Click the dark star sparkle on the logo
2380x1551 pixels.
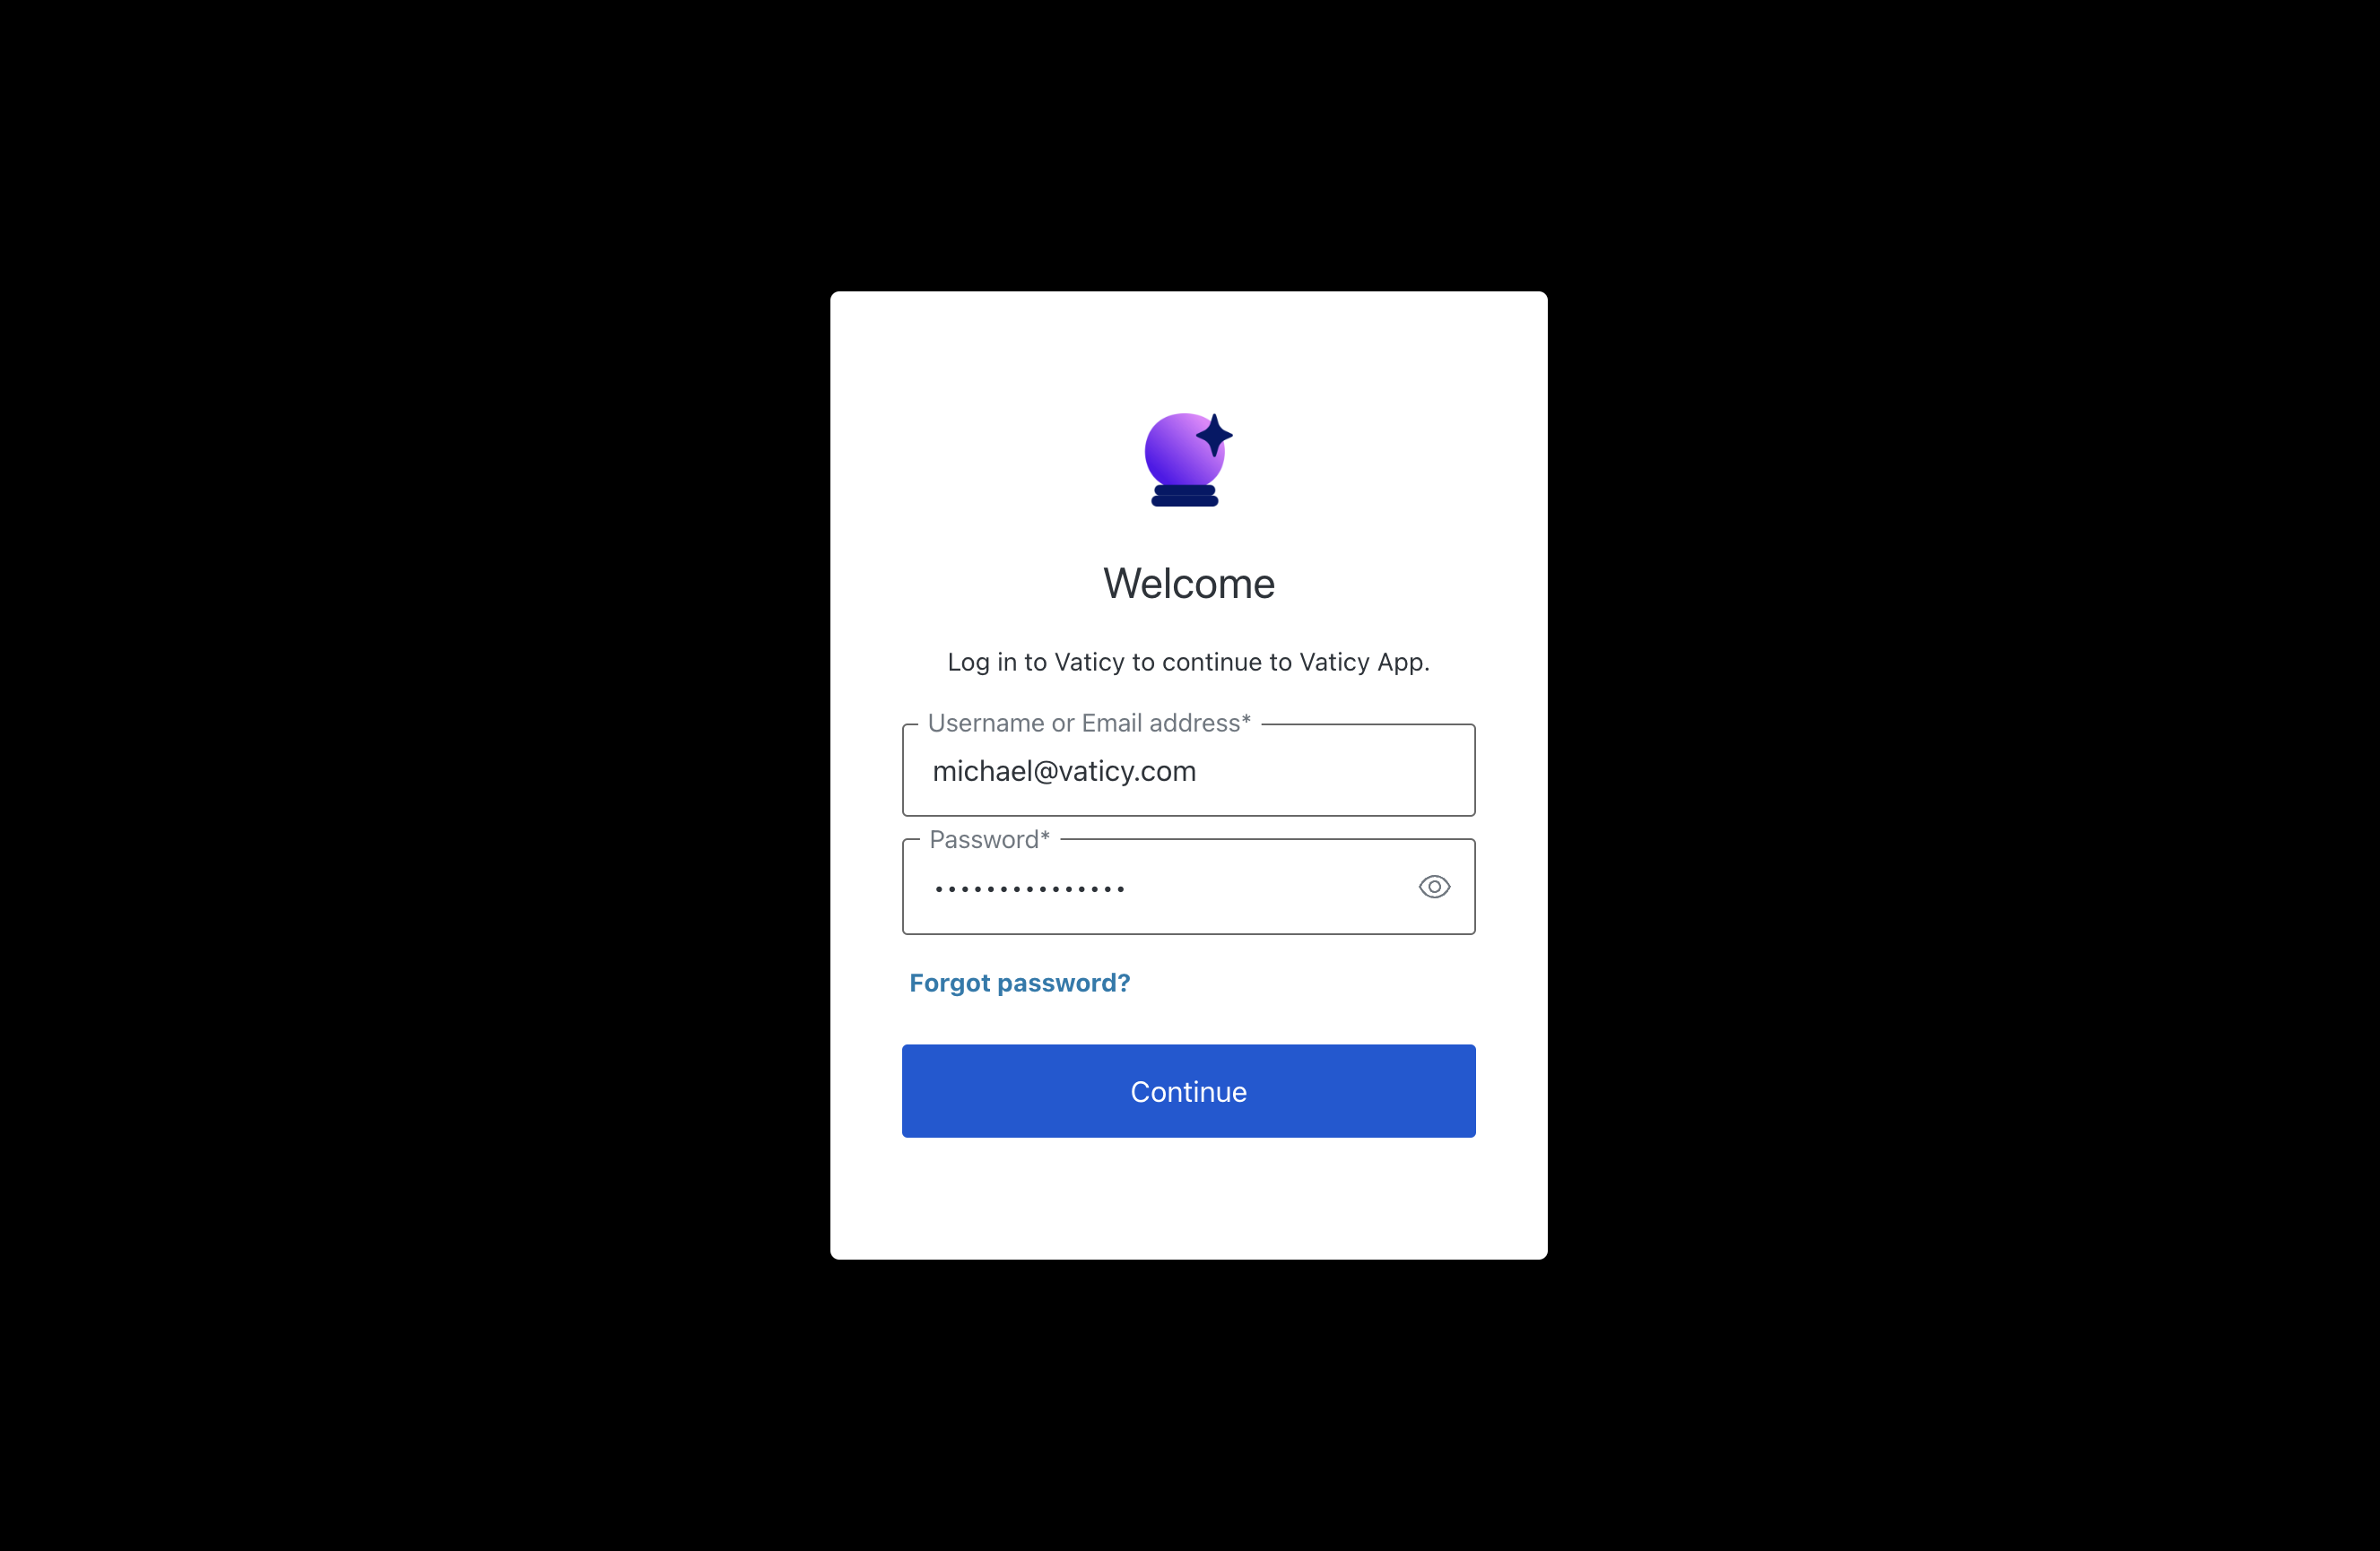[x=1214, y=435]
